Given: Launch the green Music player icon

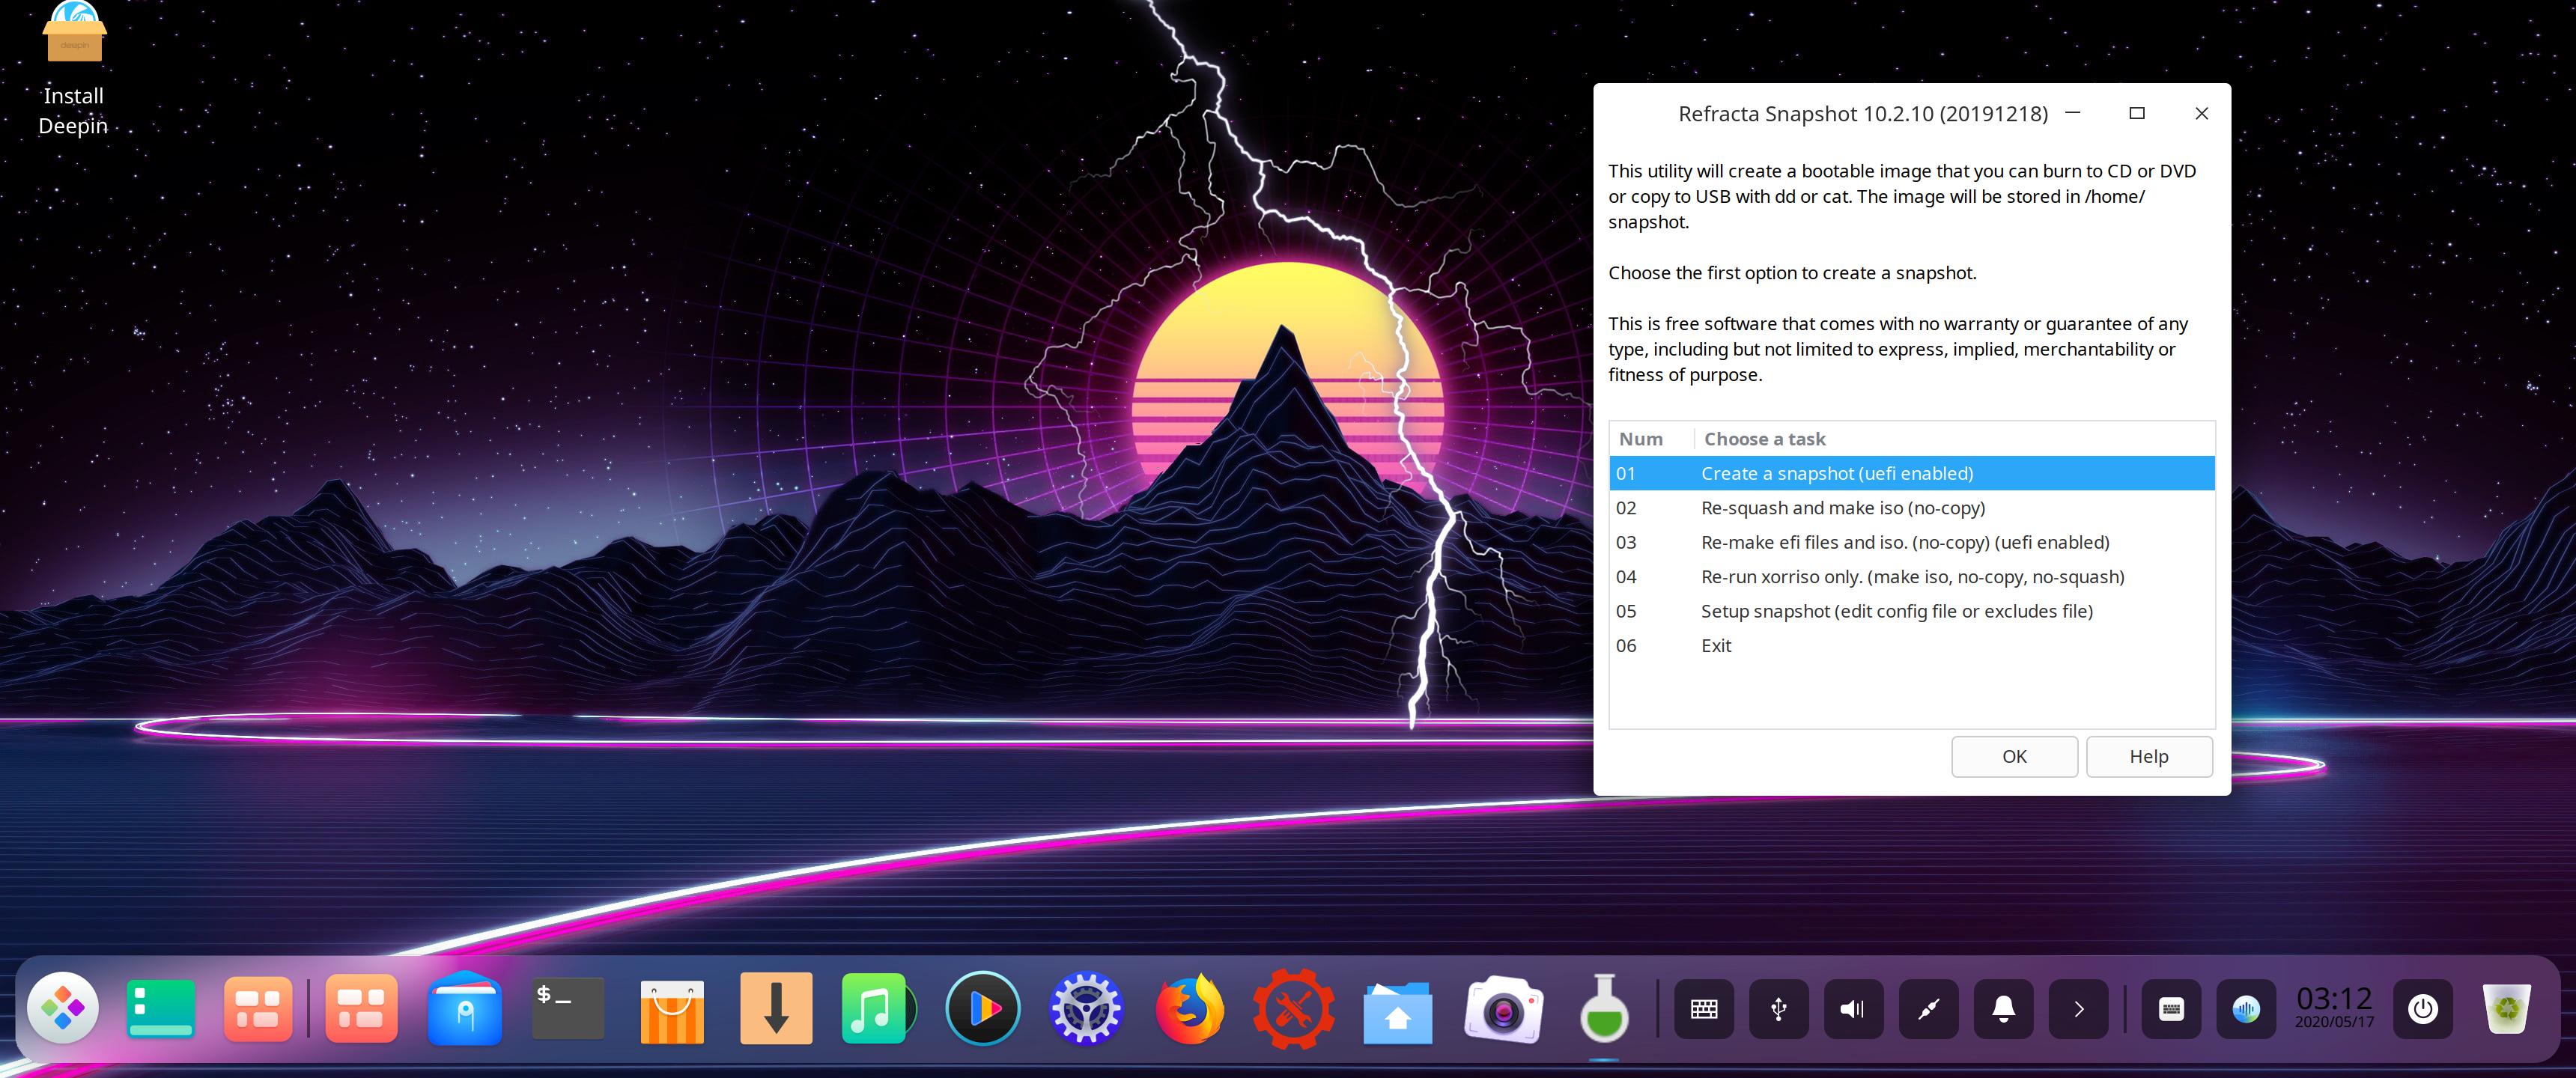Looking at the screenshot, I should pos(879,1008).
